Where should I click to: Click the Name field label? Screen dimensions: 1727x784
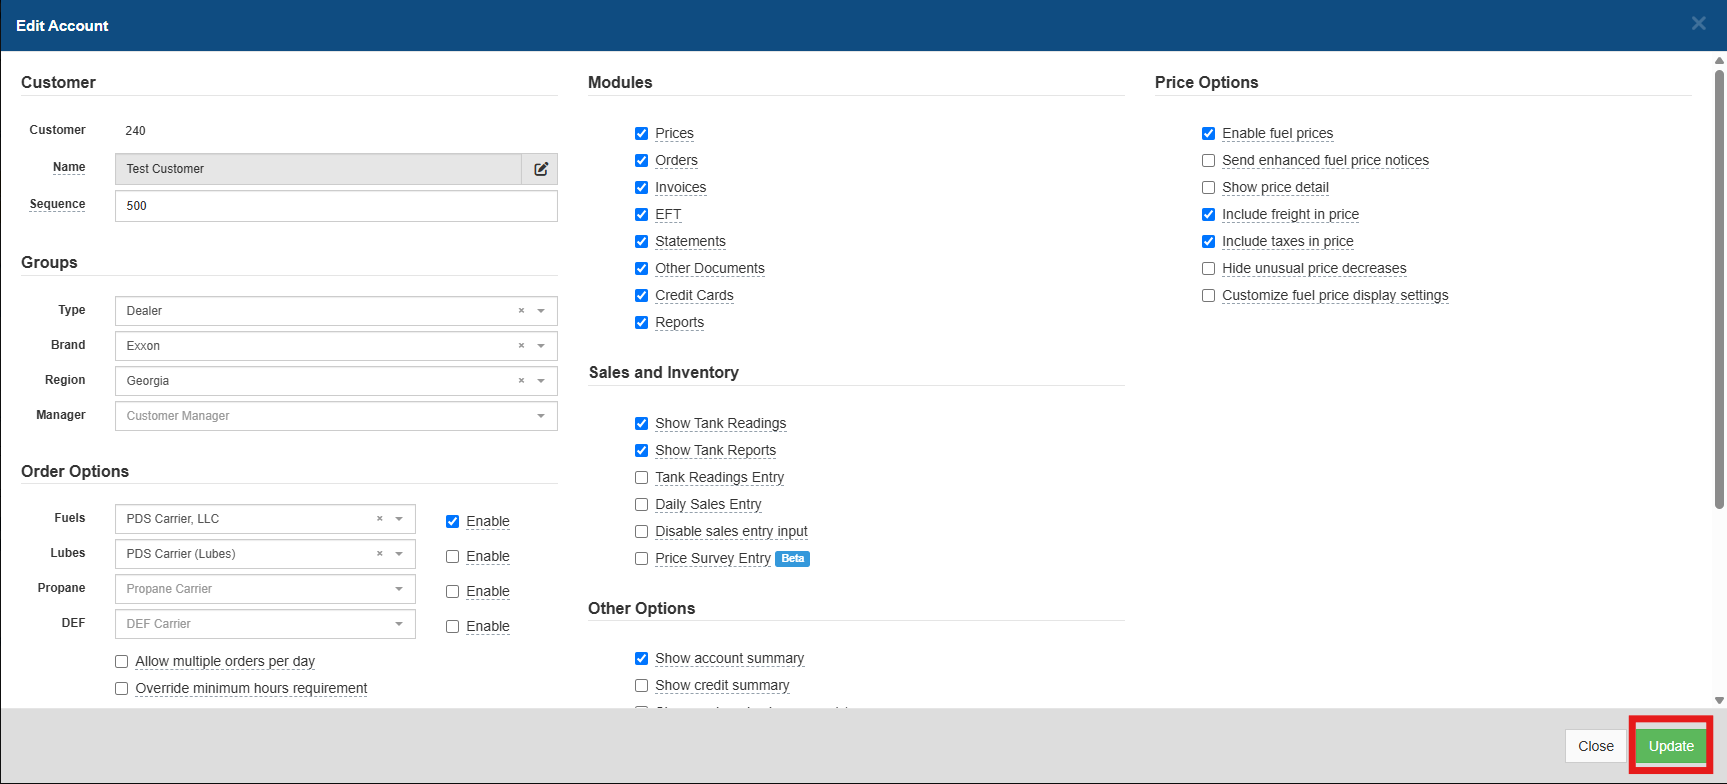[x=69, y=167]
